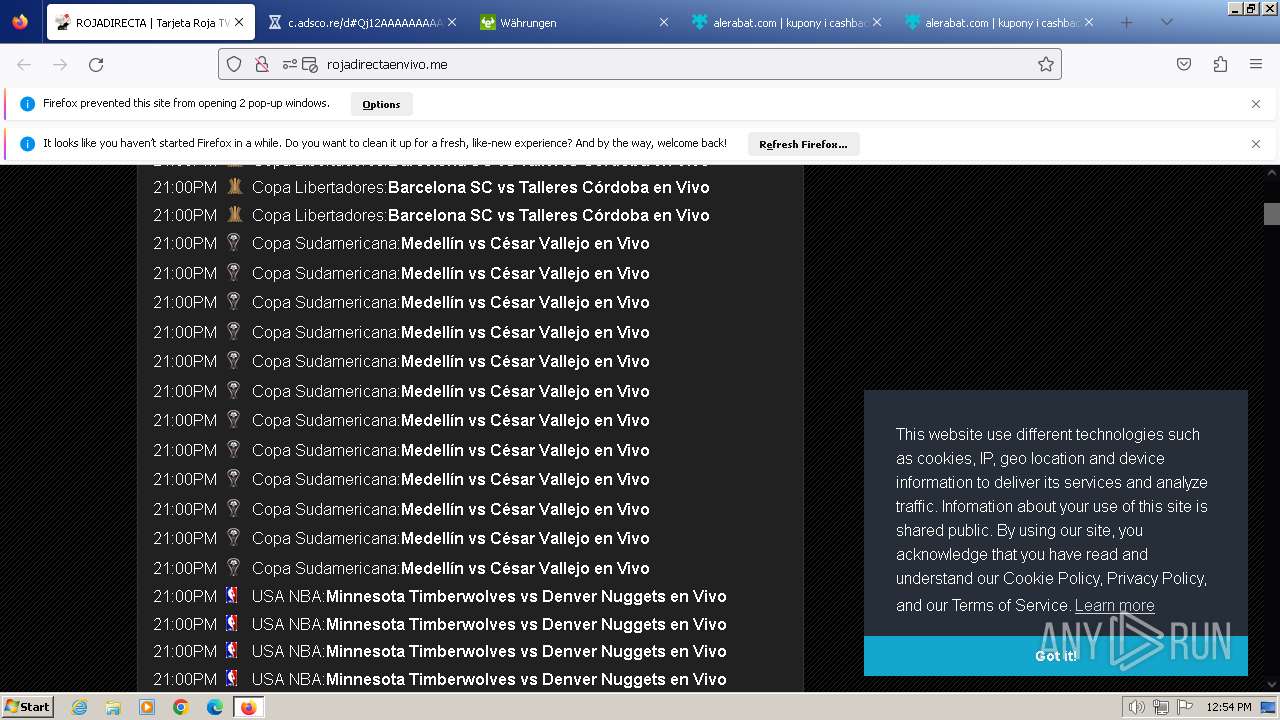Image resolution: width=1280 pixels, height=720 pixels.
Task: Open the Windows Start menu
Action: 28,707
